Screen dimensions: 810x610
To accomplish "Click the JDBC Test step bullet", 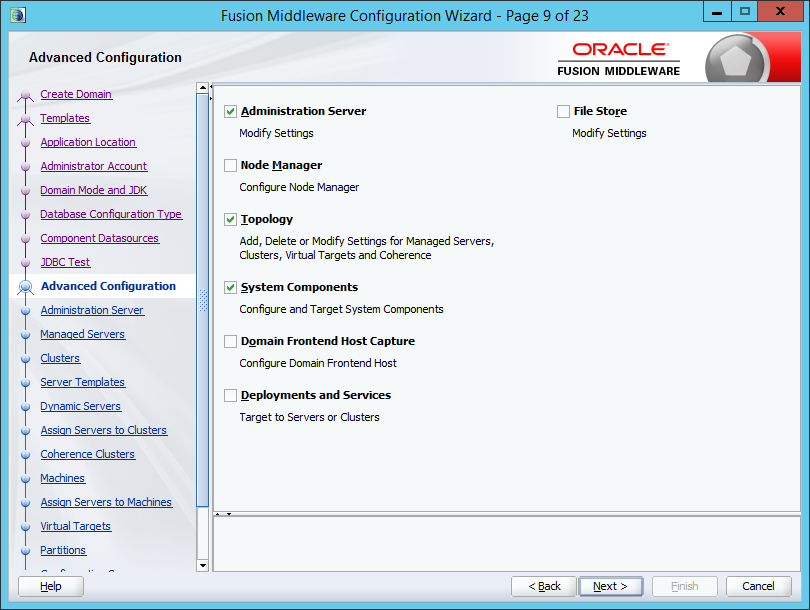I will tap(25, 263).
